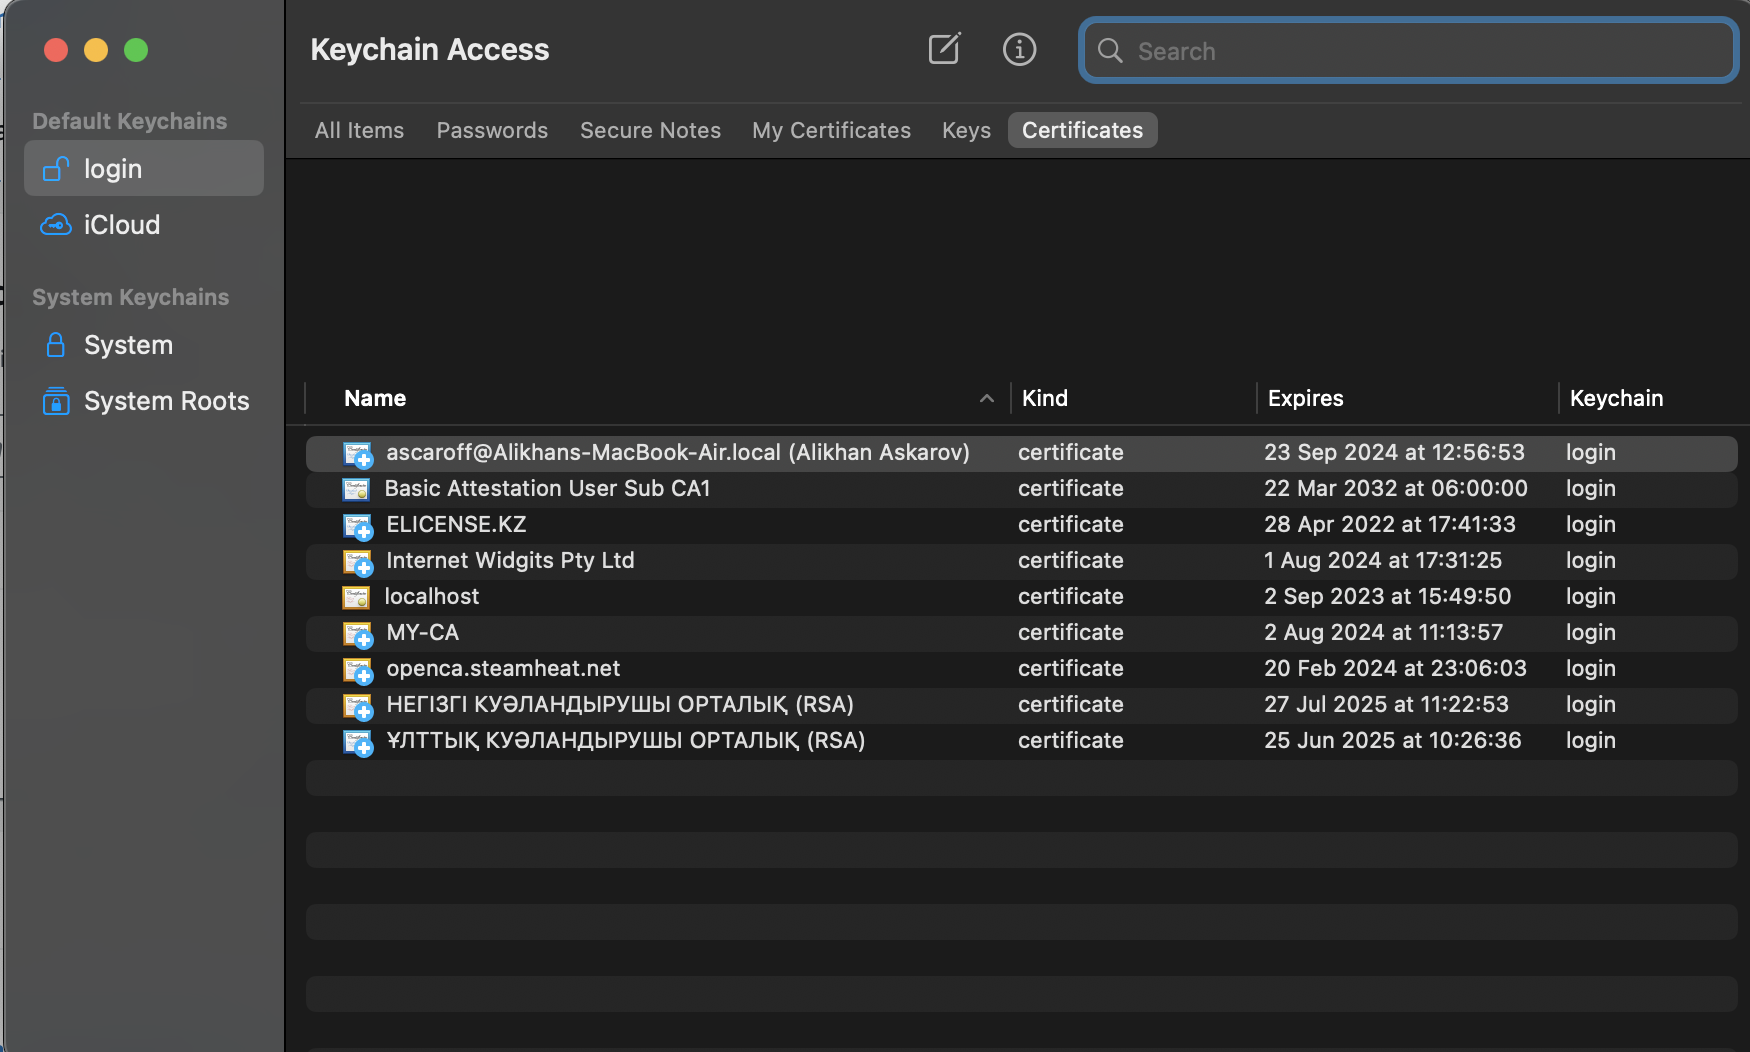Image resolution: width=1750 pixels, height=1052 pixels.
Task: Toggle sort order arrow on Name column
Action: point(986,398)
